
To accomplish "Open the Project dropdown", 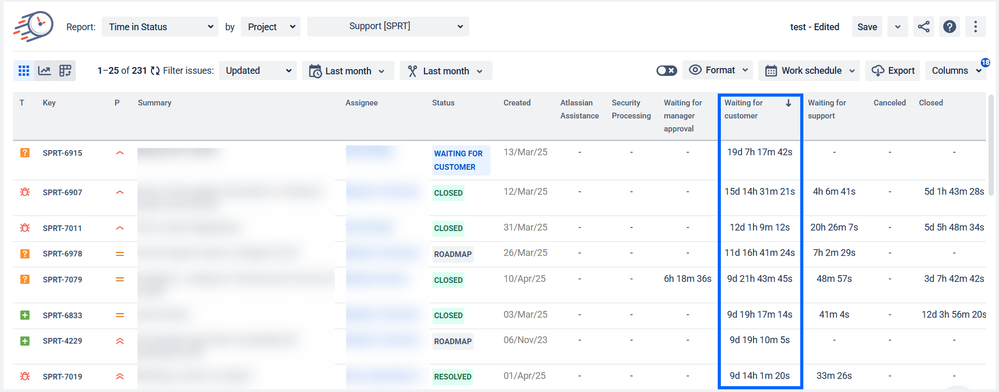I will [270, 27].
